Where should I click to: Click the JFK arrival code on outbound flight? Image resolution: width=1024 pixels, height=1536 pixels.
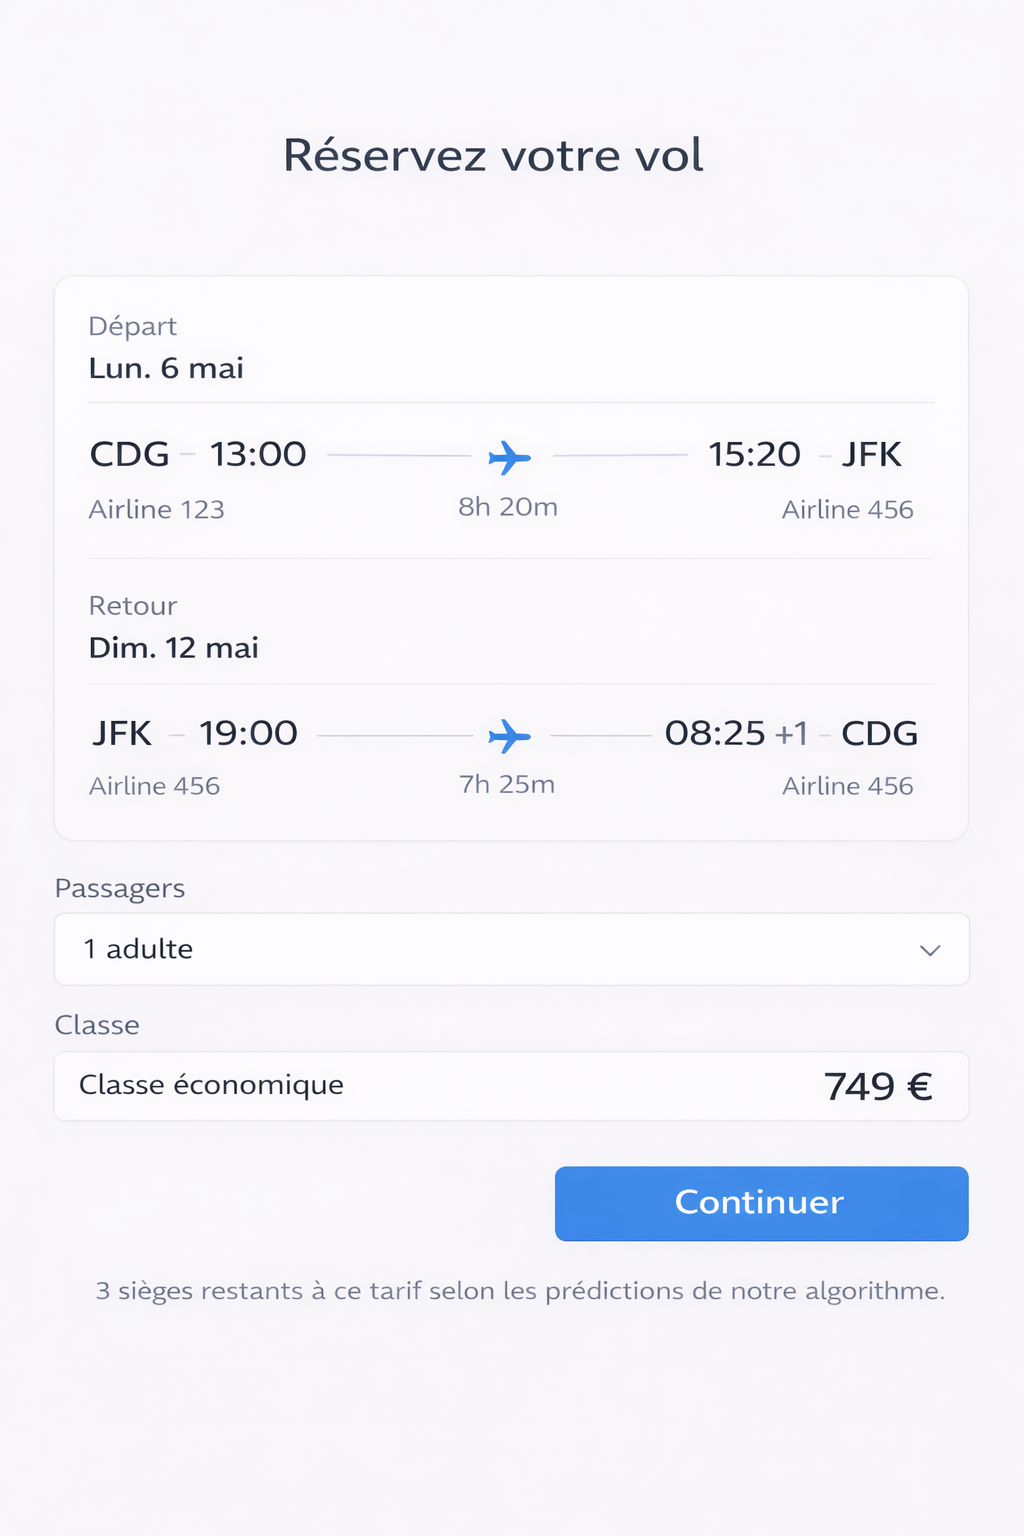click(x=871, y=455)
